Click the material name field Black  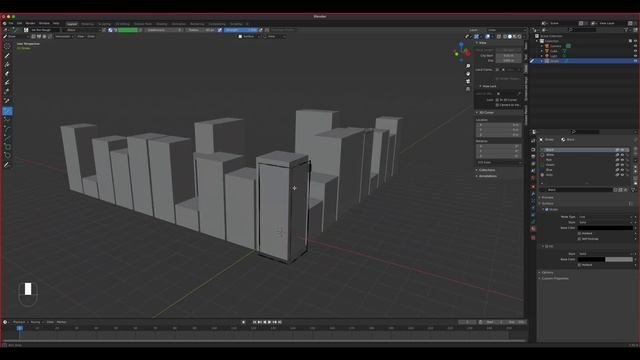point(580,190)
